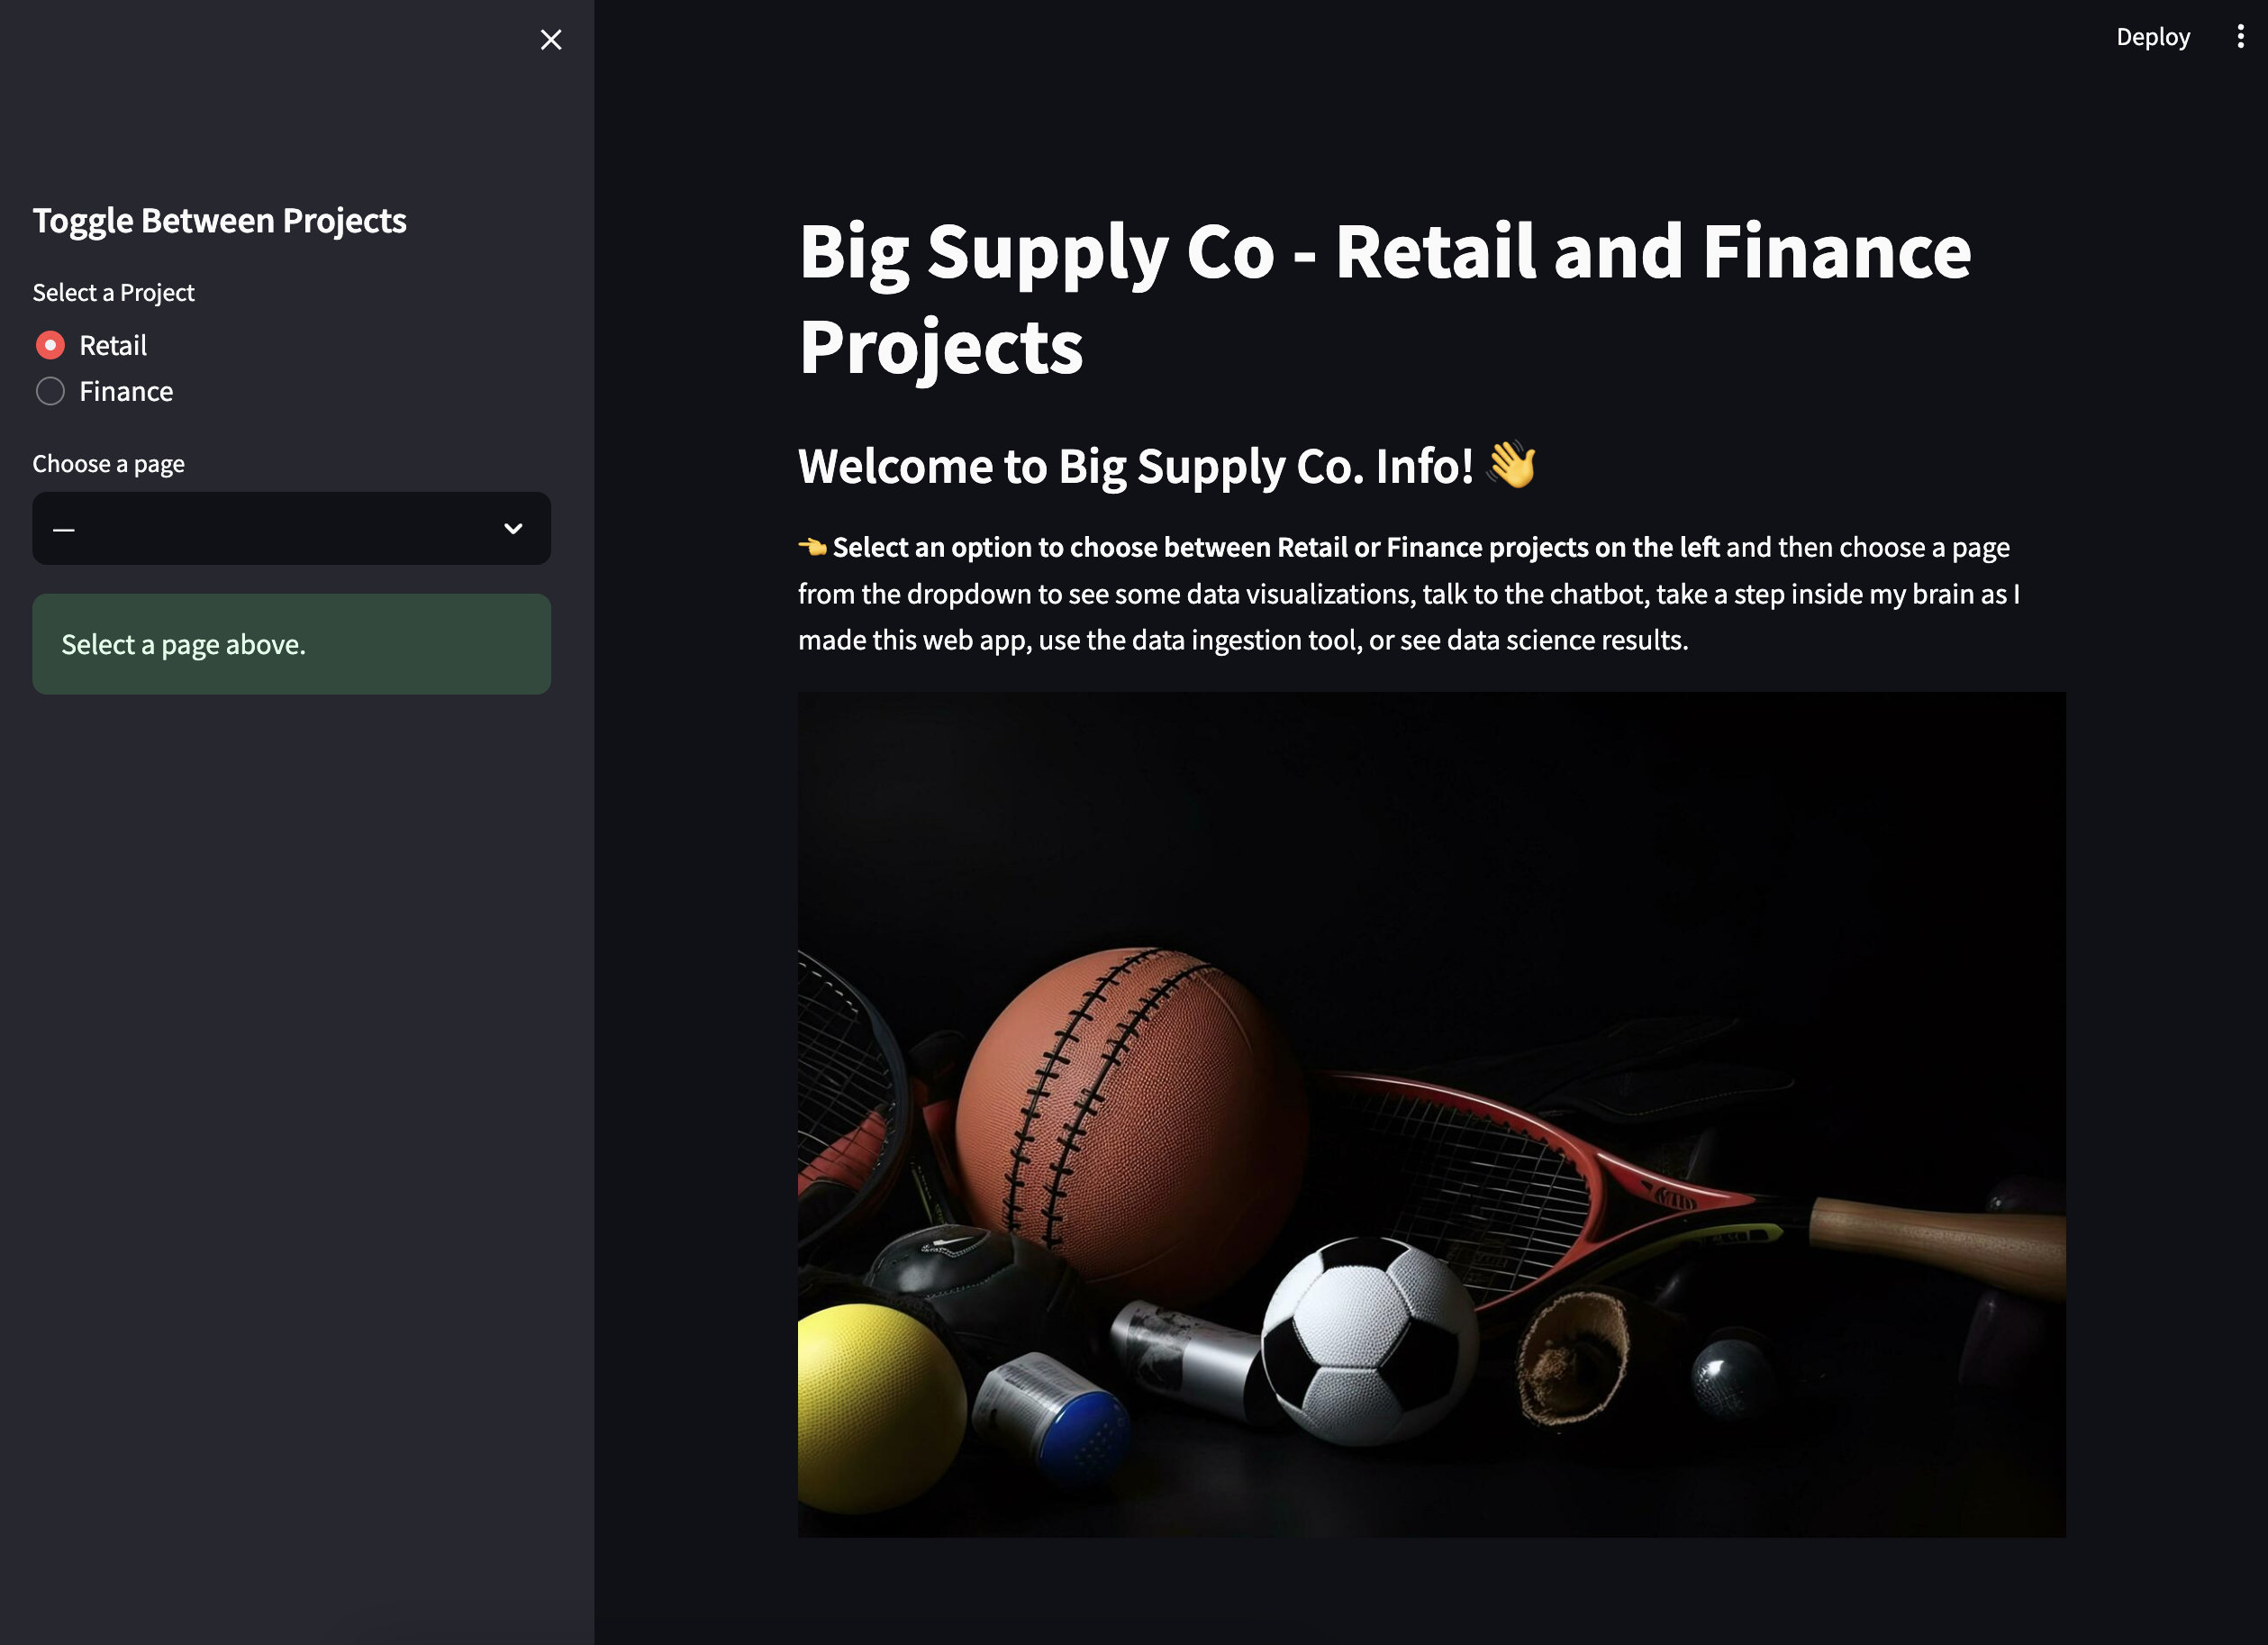Click the Retail option label text
Viewport: 2268px width, 1645px height.
[113, 345]
